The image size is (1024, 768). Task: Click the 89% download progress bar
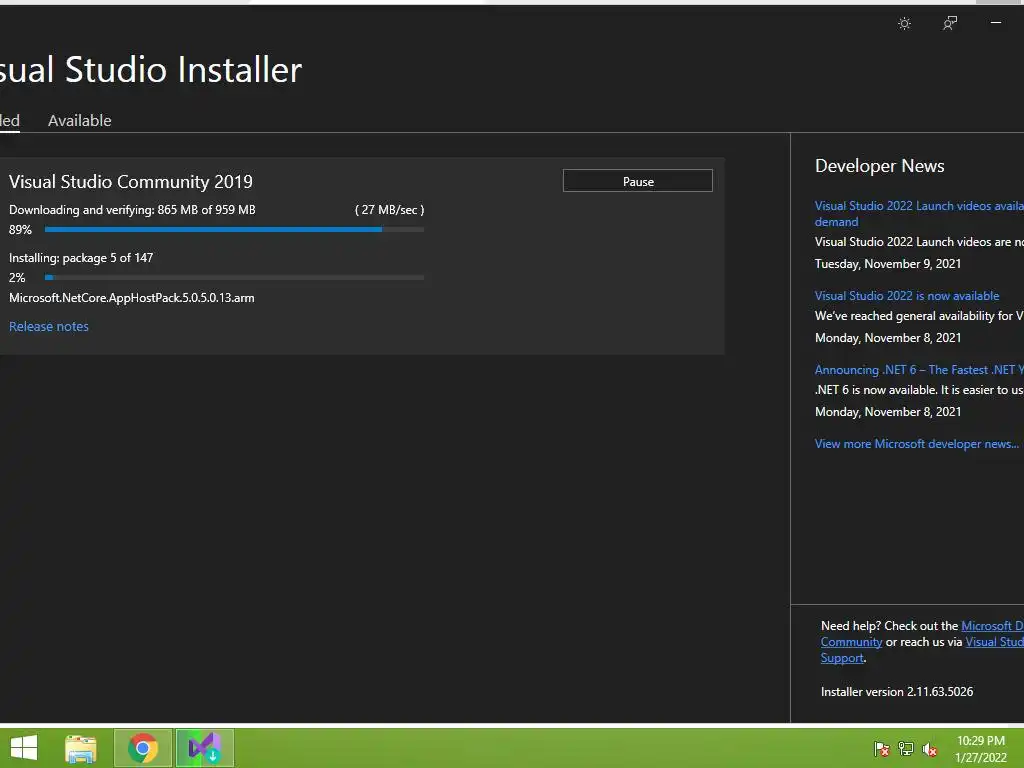point(234,229)
